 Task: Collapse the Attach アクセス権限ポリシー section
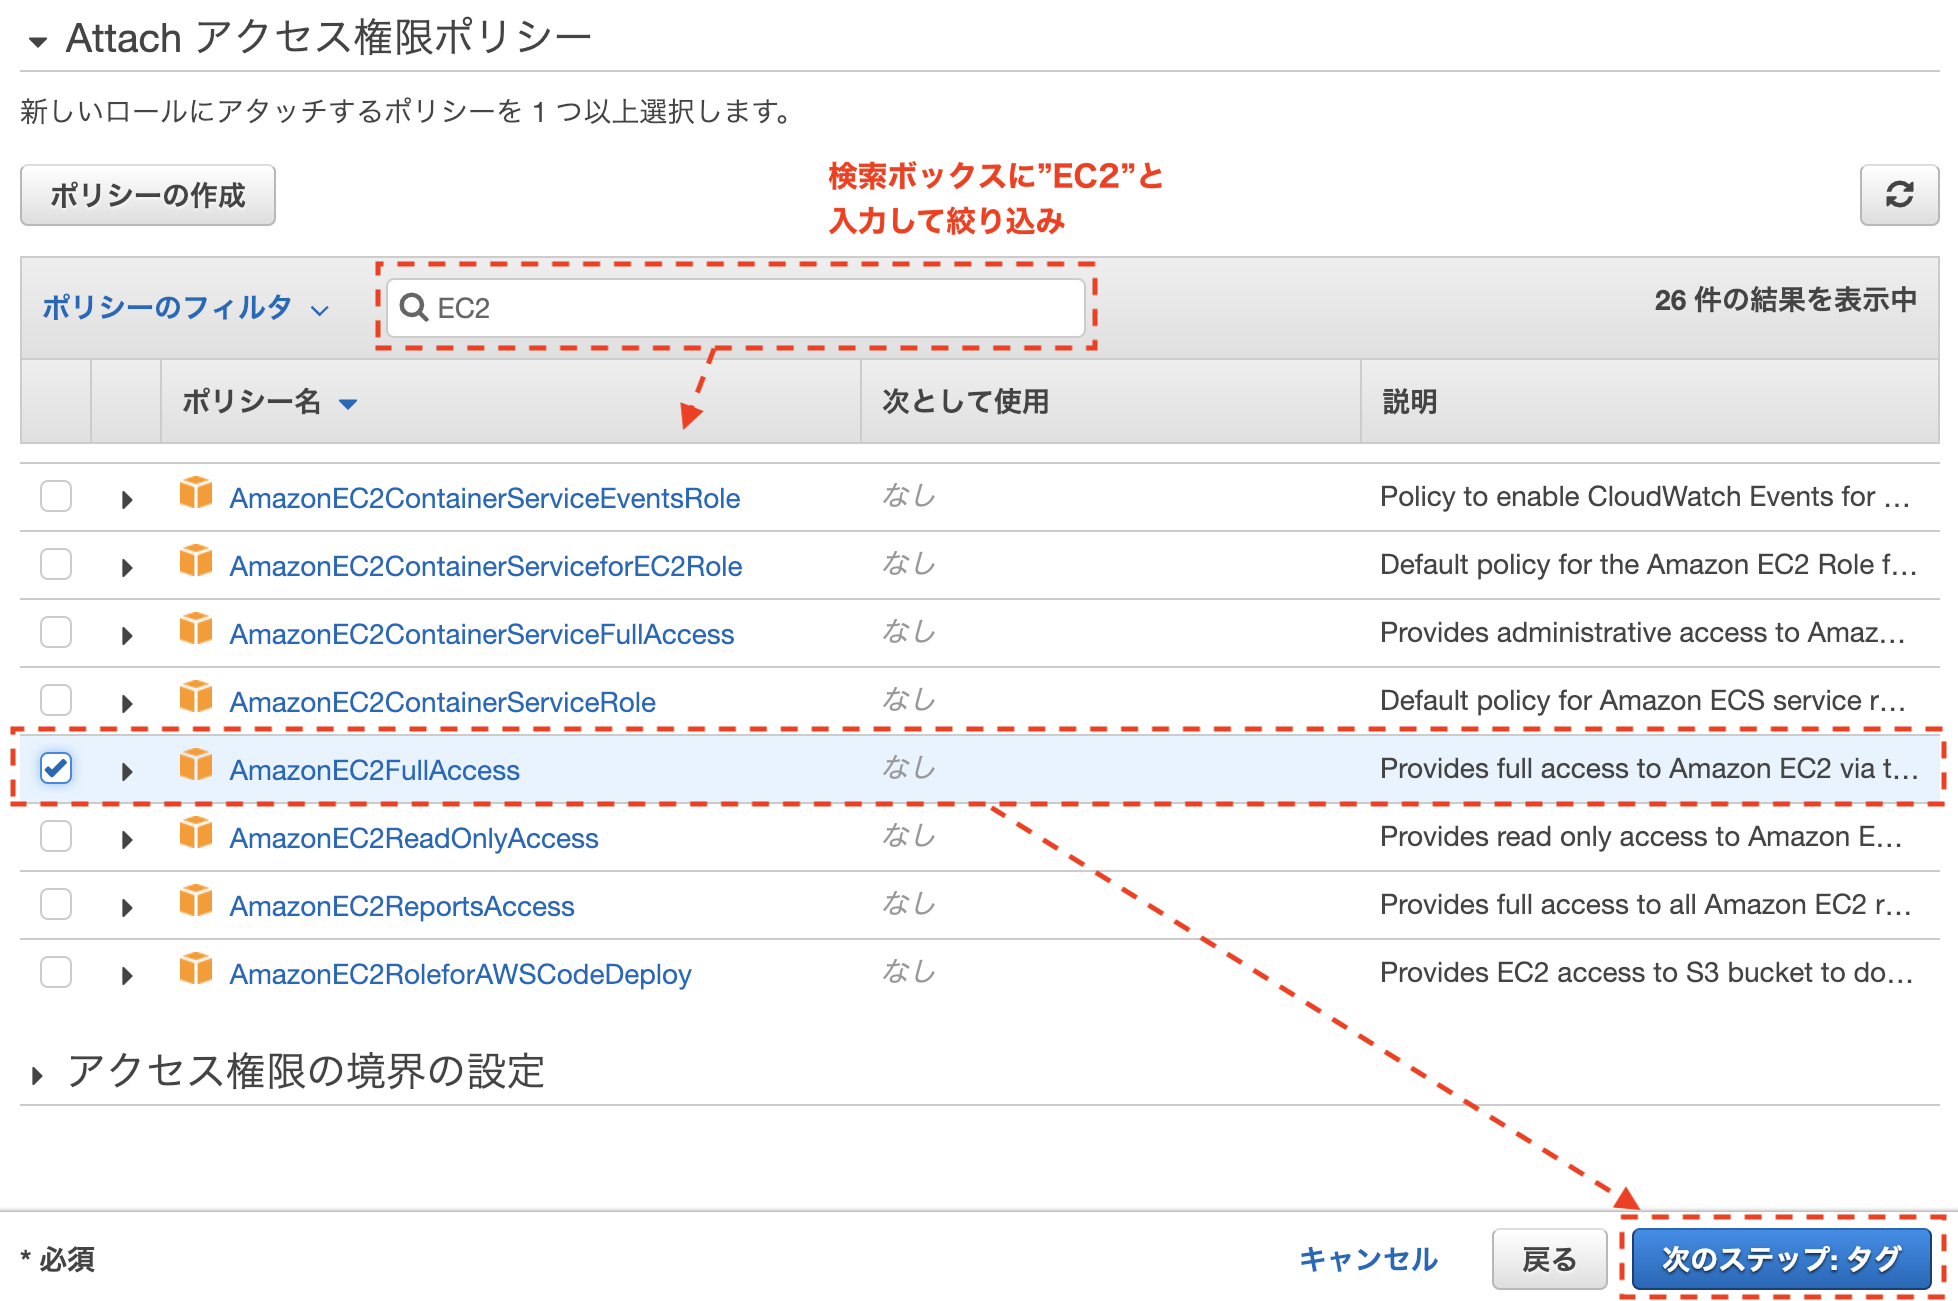pyautogui.click(x=37, y=38)
